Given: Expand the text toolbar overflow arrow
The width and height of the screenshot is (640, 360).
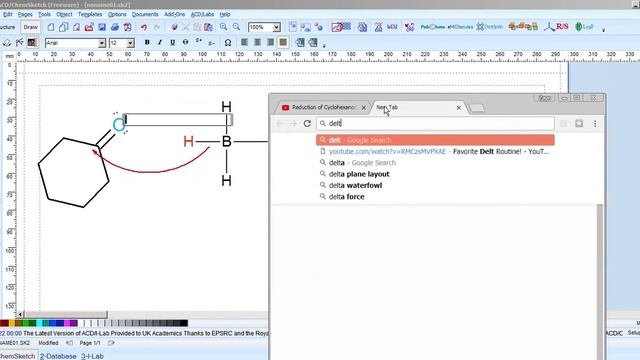Looking at the screenshot, I should 324,46.
